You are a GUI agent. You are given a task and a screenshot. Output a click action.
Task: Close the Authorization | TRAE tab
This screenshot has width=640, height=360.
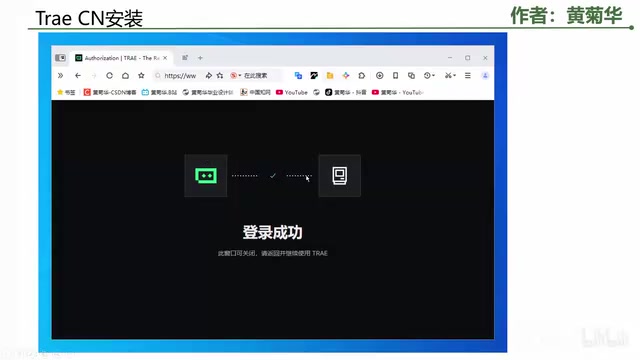[x=165, y=58]
